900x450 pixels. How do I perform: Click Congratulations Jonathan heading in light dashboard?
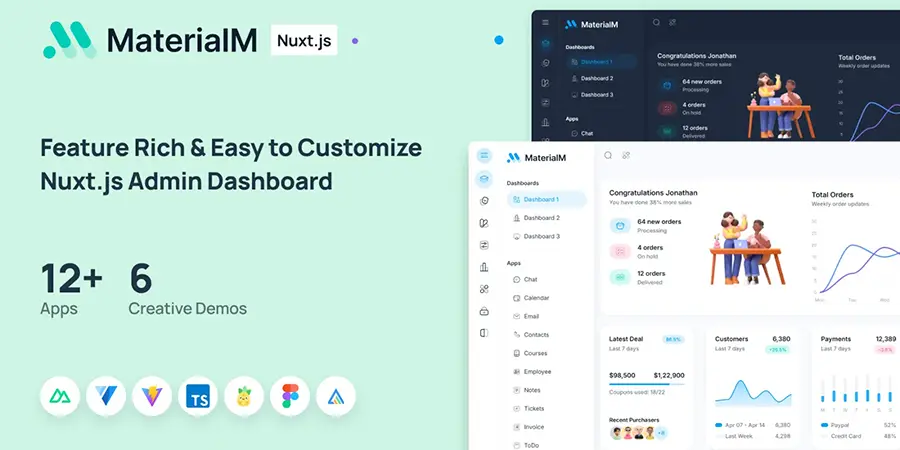pyautogui.click(x=653, y=193)
